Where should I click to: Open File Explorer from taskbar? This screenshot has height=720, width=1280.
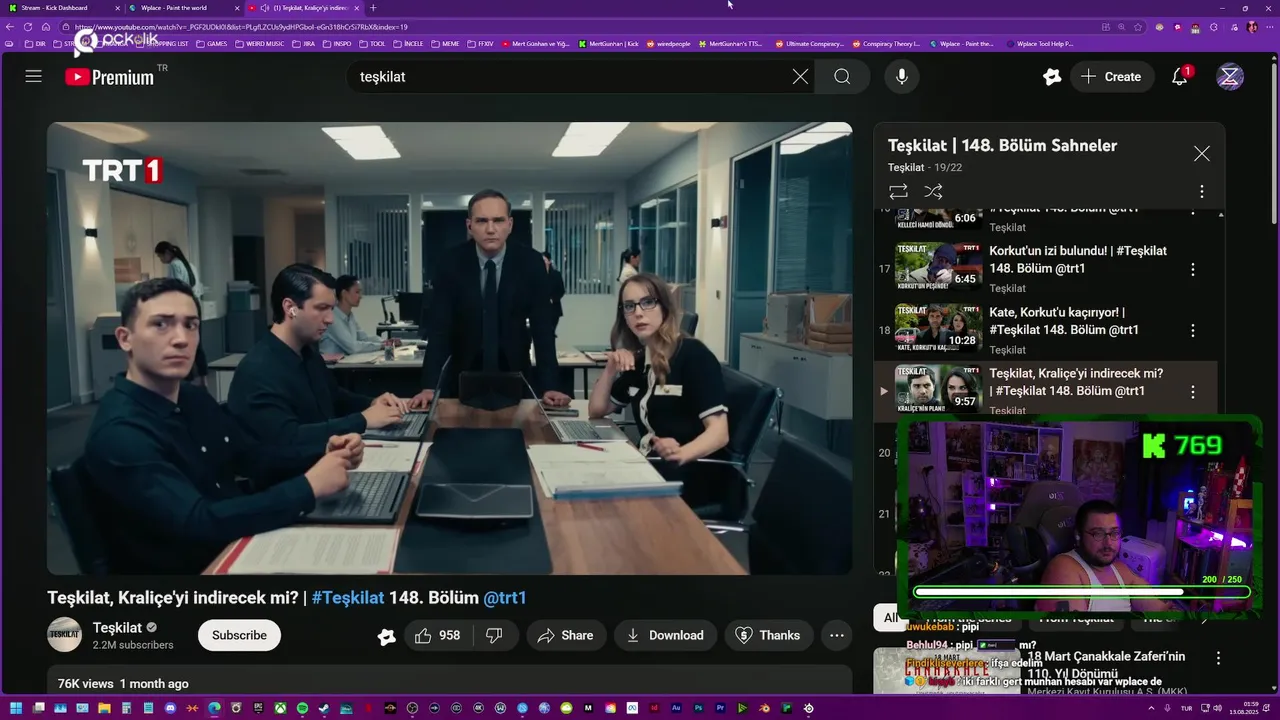click(x=104, y=708)
